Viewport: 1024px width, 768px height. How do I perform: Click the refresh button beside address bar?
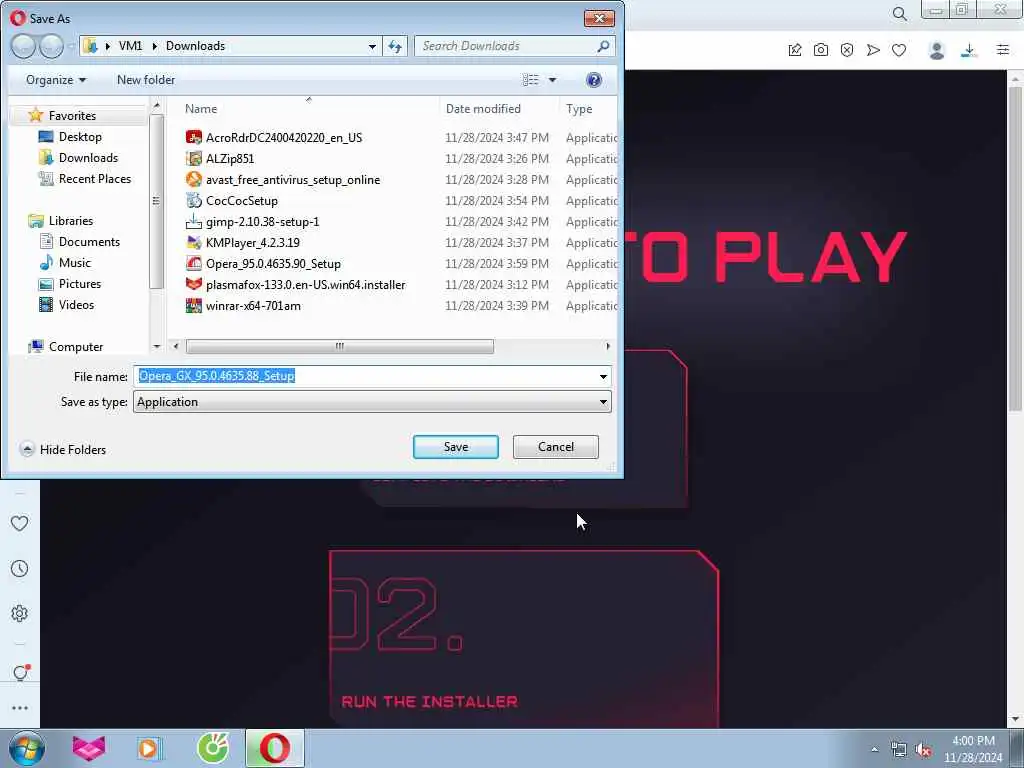[394, 46]
